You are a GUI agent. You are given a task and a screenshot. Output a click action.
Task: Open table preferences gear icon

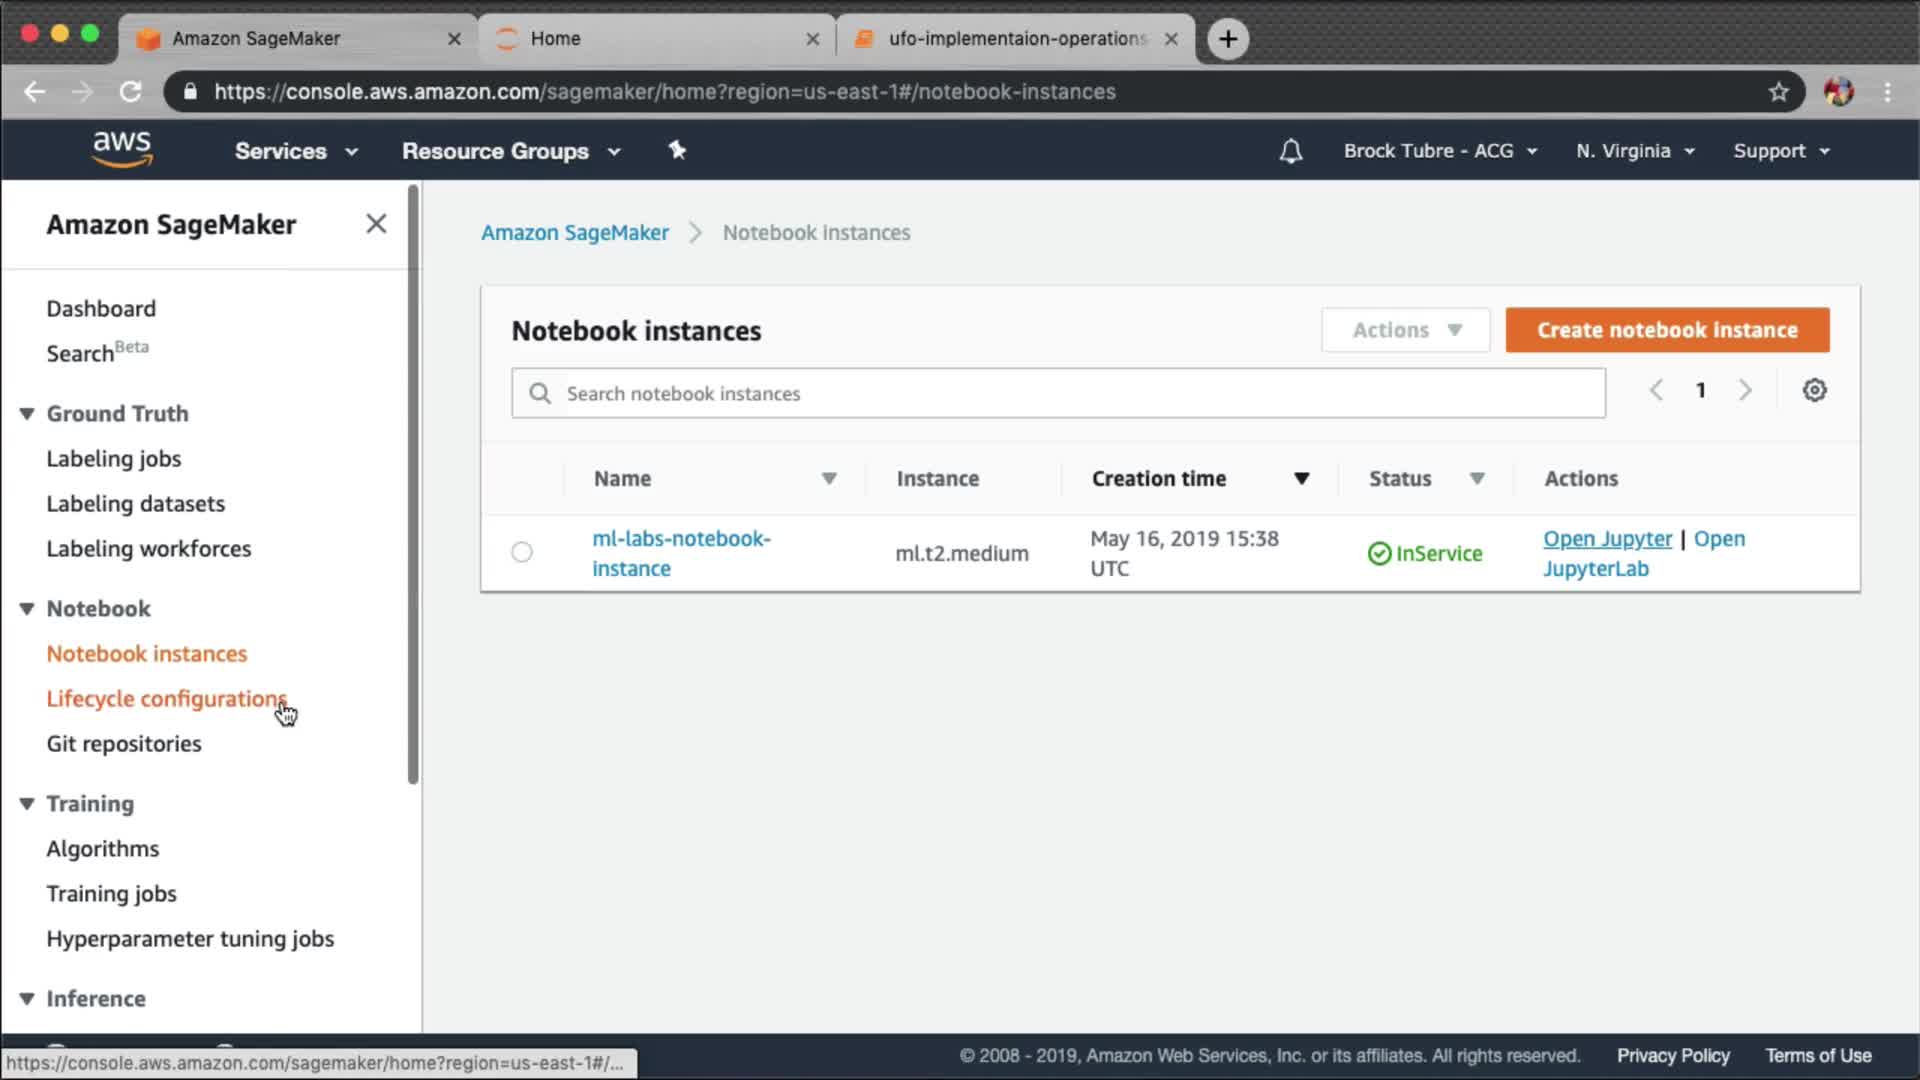coord(1814,391)
